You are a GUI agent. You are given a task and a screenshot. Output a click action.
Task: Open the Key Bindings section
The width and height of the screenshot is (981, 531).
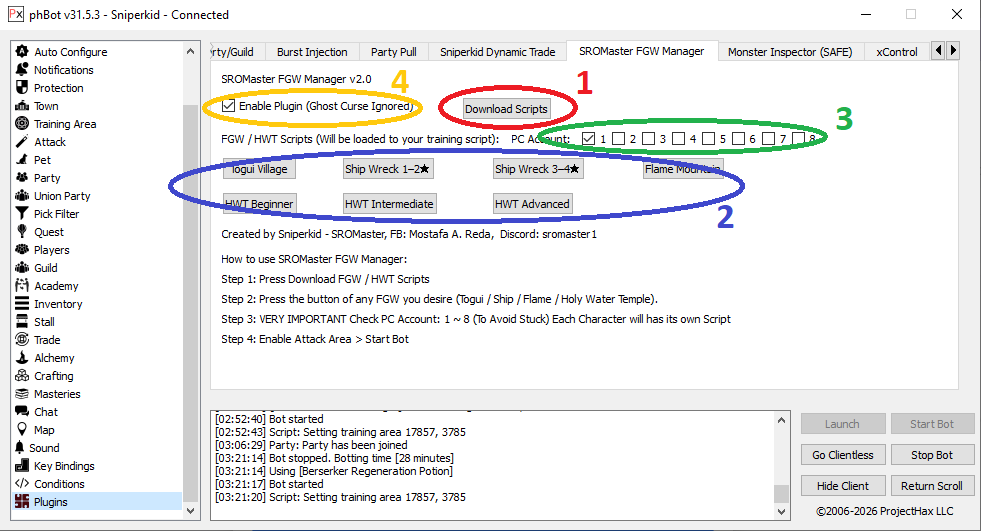pyautogui.click(x=63, y=466)
